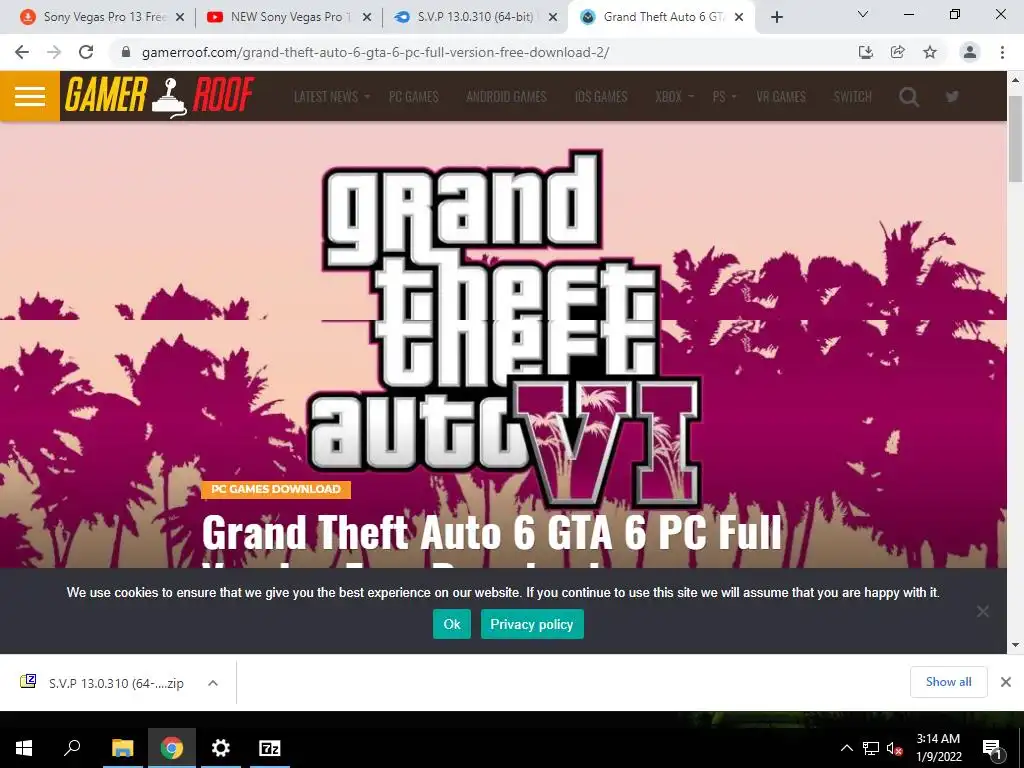The width and height of the screenshot is (1024, 768).
Task: Open the PC Games menu item
Action: pos(413,97)
